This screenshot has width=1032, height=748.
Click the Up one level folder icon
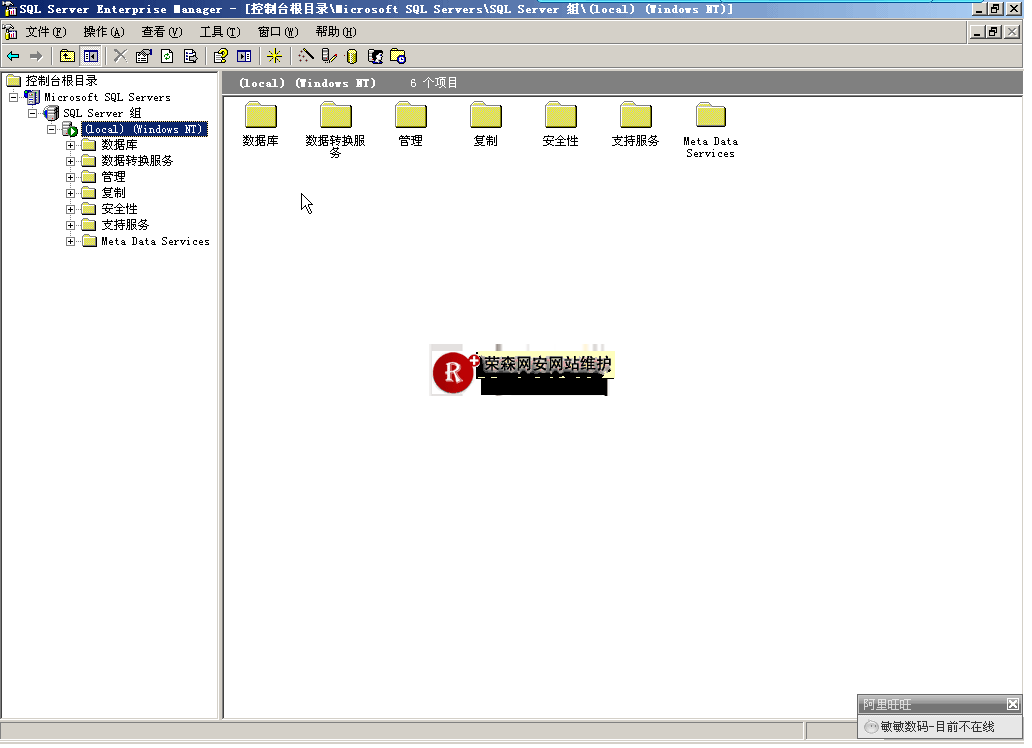[x=67, y=56]
